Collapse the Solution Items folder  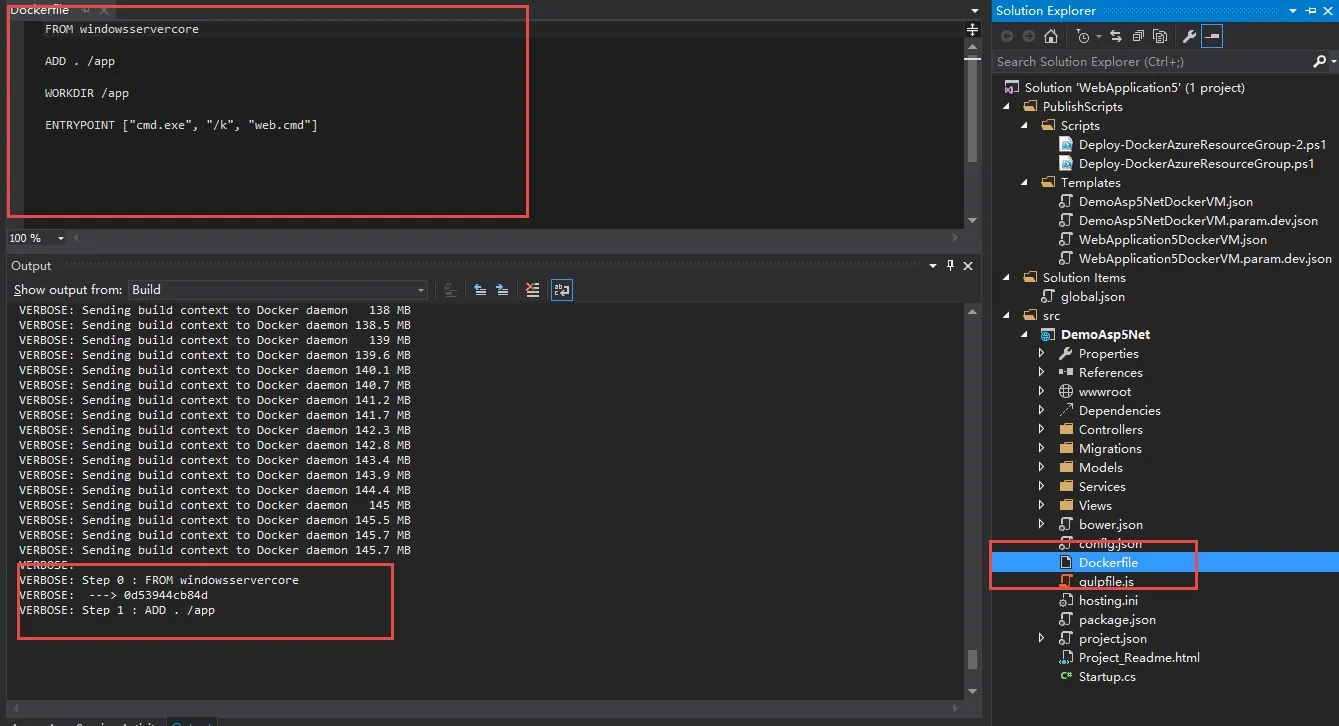point(1006,278)
